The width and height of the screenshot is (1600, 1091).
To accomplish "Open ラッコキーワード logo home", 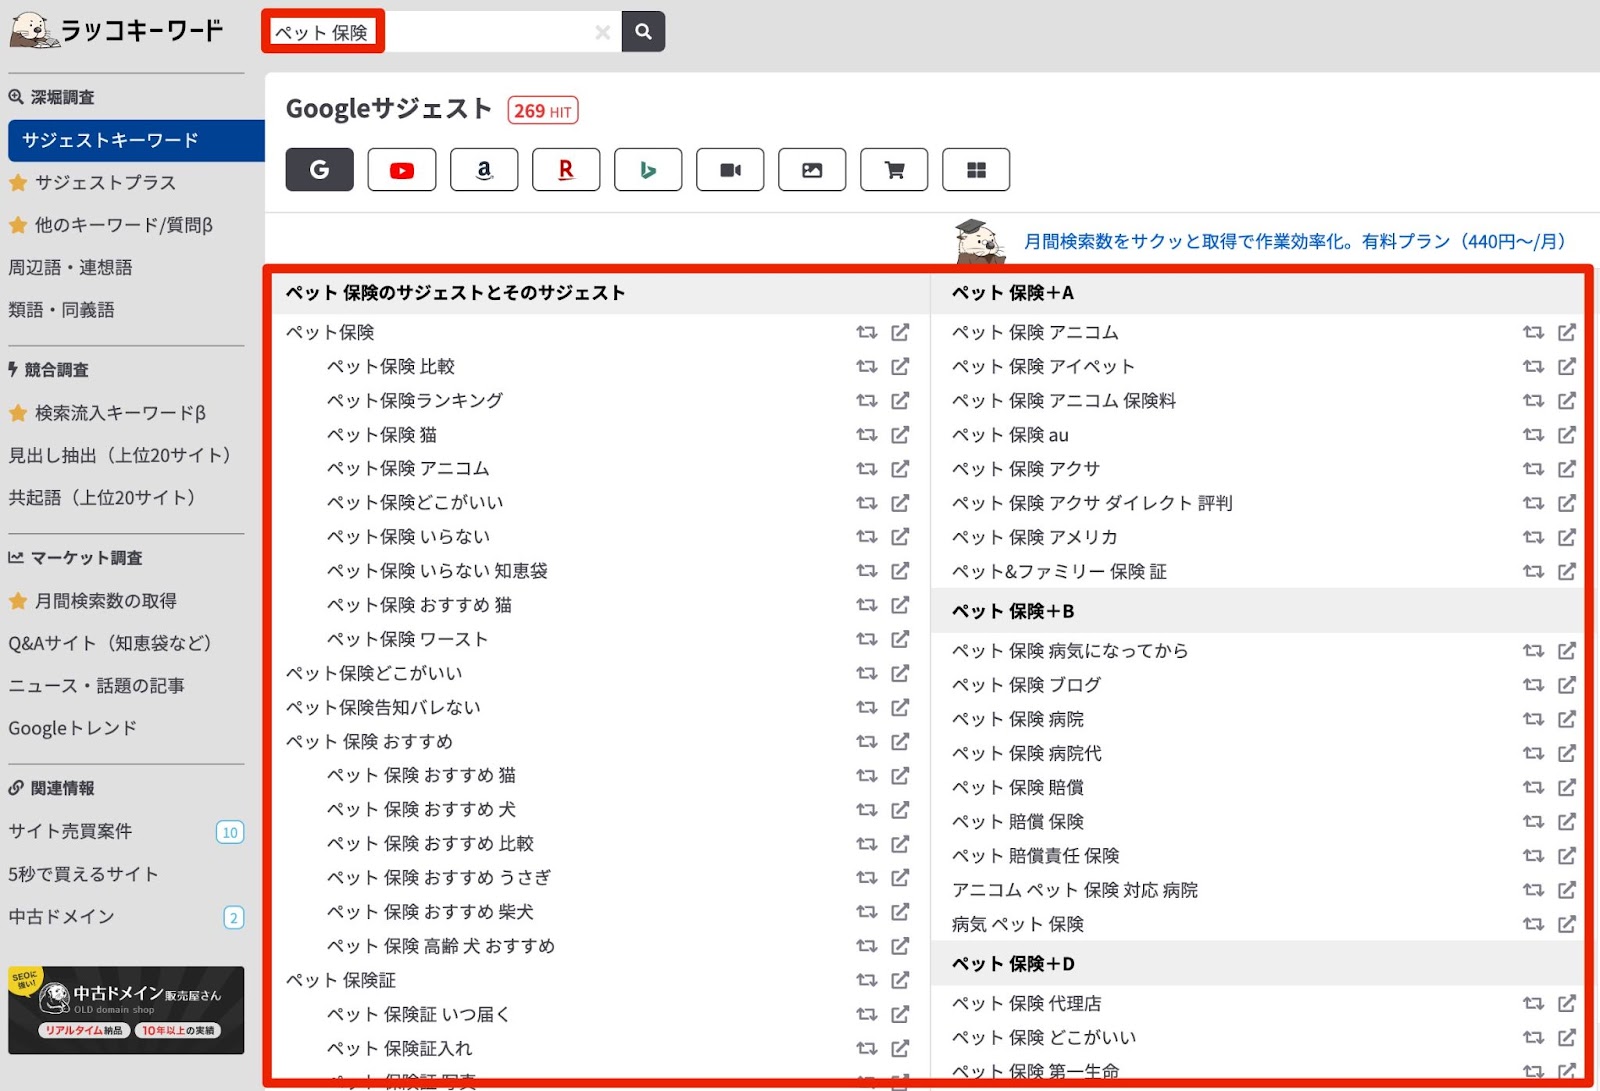I will [x=117, y=30].
